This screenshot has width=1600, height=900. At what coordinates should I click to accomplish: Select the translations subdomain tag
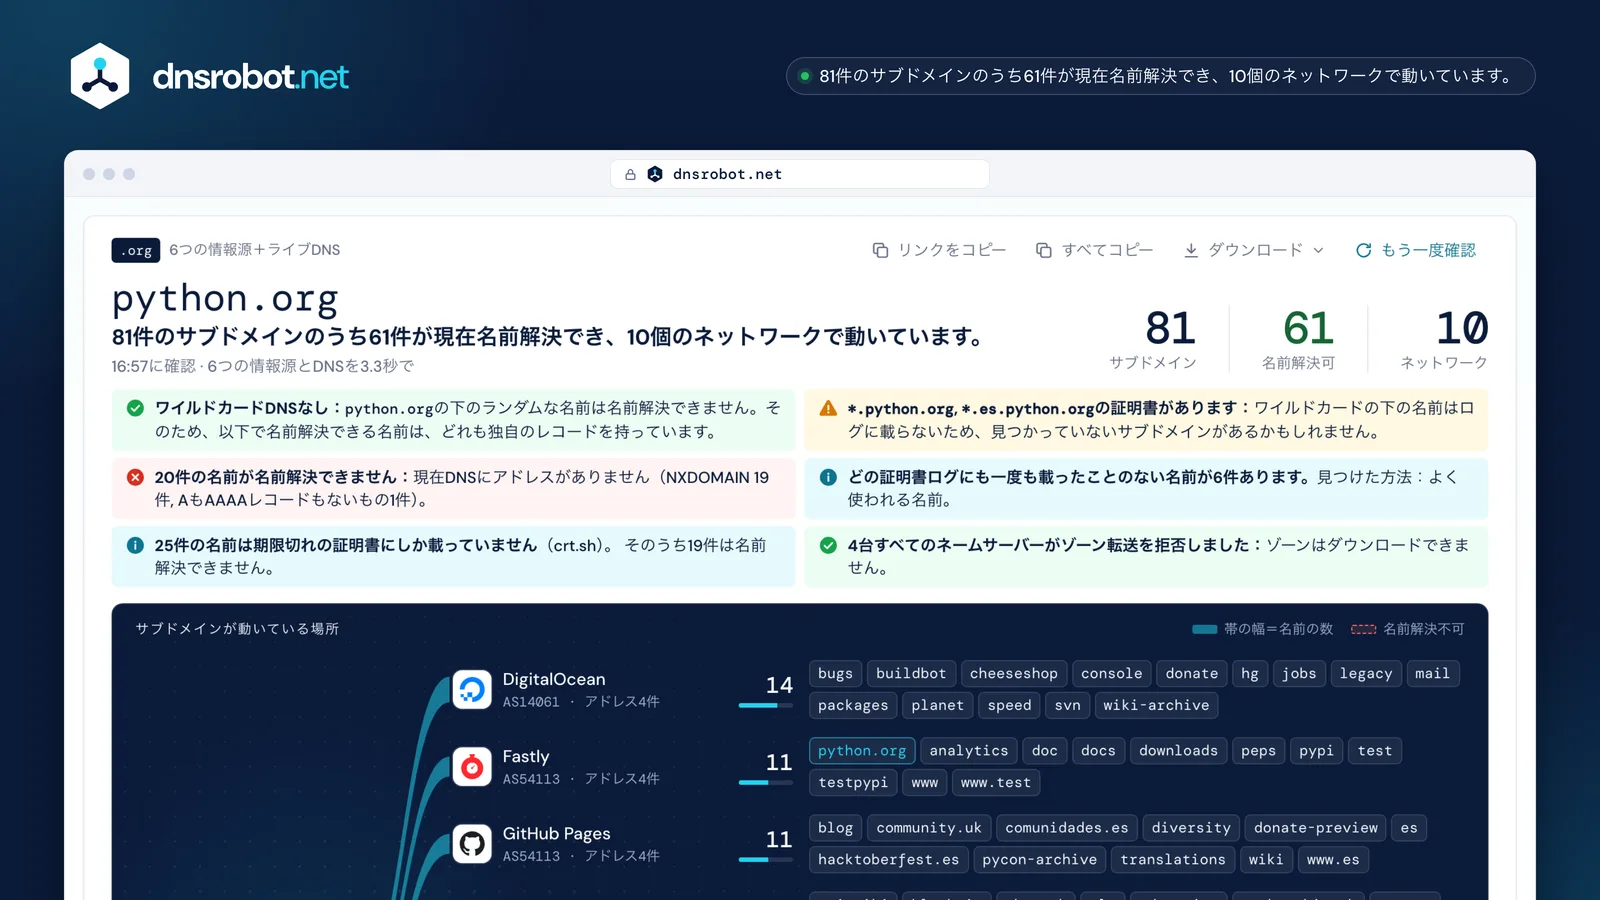1173,860
